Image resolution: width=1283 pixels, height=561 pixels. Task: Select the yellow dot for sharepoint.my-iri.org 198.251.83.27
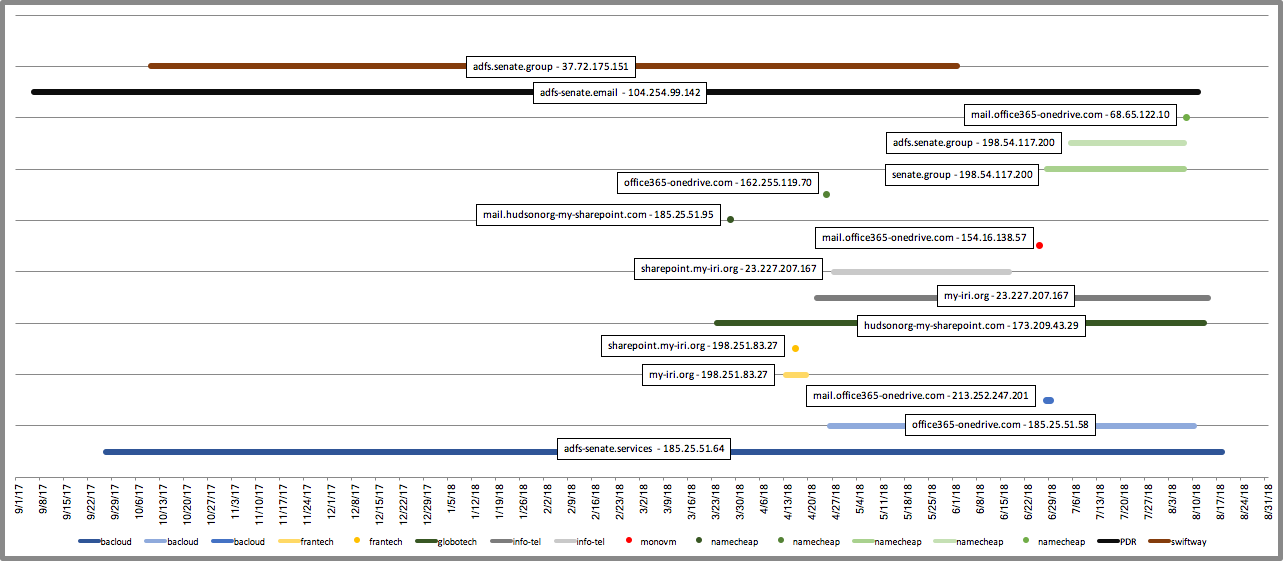click(795, 349)
